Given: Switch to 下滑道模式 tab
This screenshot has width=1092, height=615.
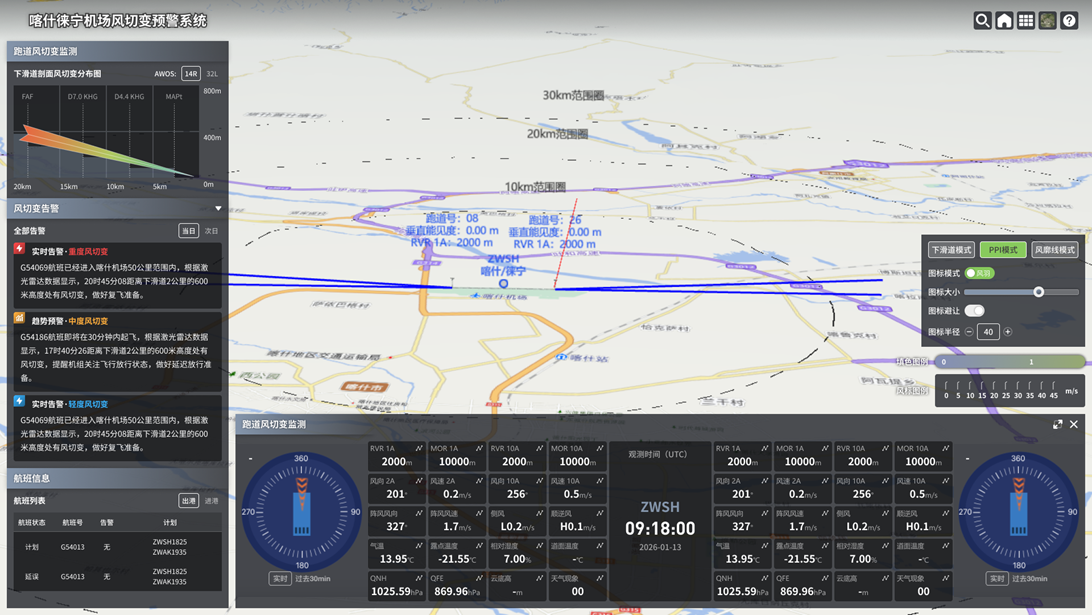Looking at the screenshot, I should click(950, 250).
